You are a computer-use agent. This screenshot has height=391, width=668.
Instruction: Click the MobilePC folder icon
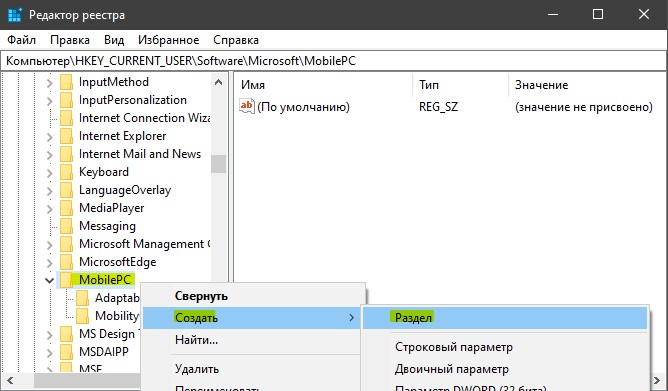click(66, 280)
